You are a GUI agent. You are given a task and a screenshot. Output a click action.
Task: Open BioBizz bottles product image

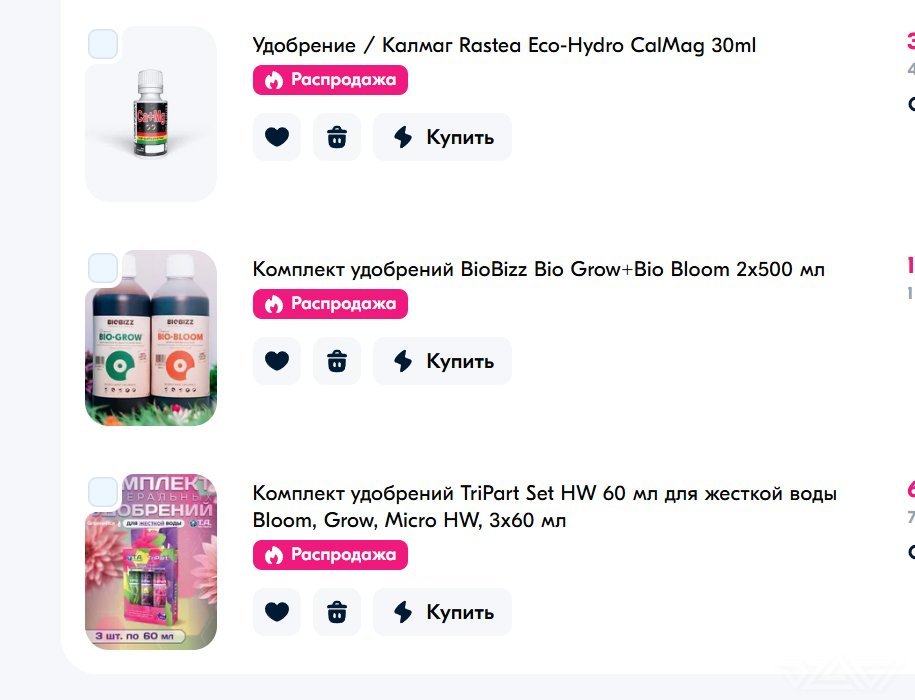(x=151, y=338)
